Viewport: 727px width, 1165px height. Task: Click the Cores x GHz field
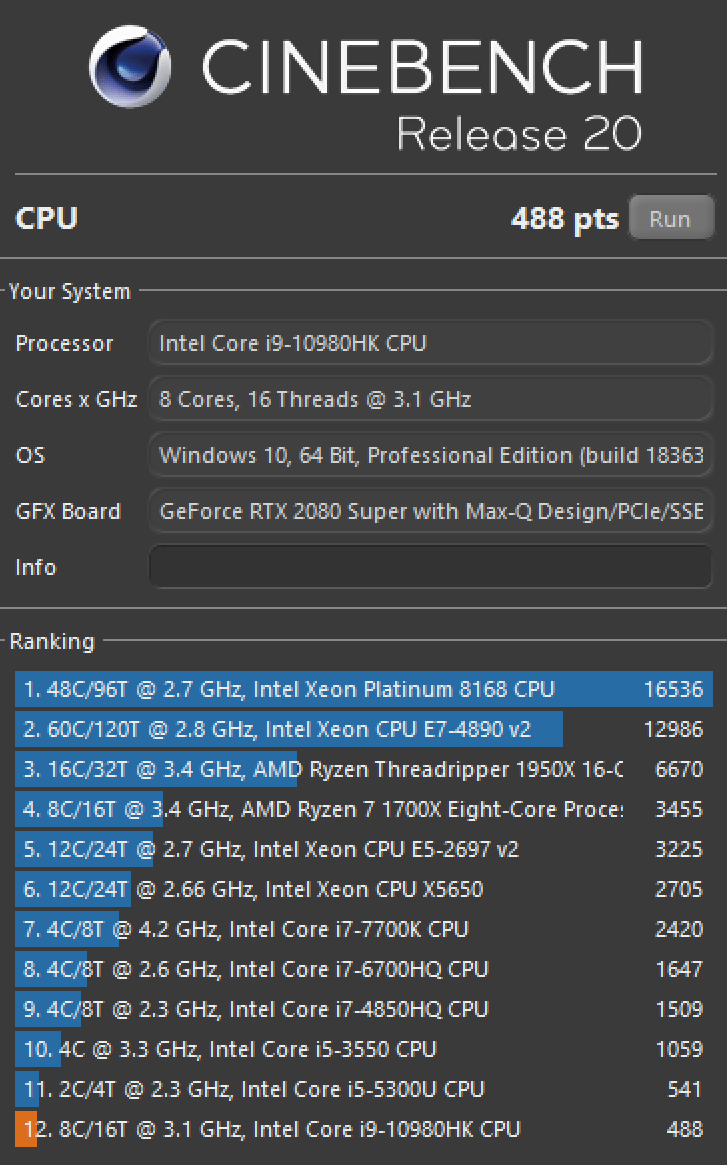point(430,400)
